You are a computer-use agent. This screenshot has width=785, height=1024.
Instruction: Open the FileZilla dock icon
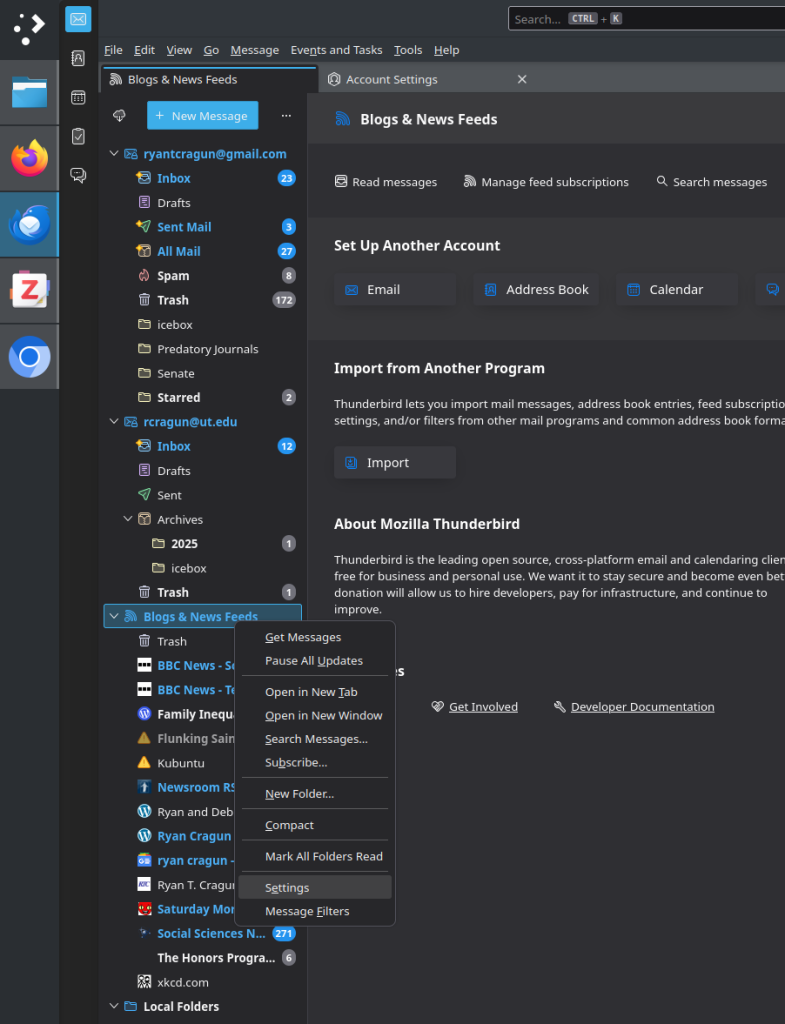click(29, 291)
